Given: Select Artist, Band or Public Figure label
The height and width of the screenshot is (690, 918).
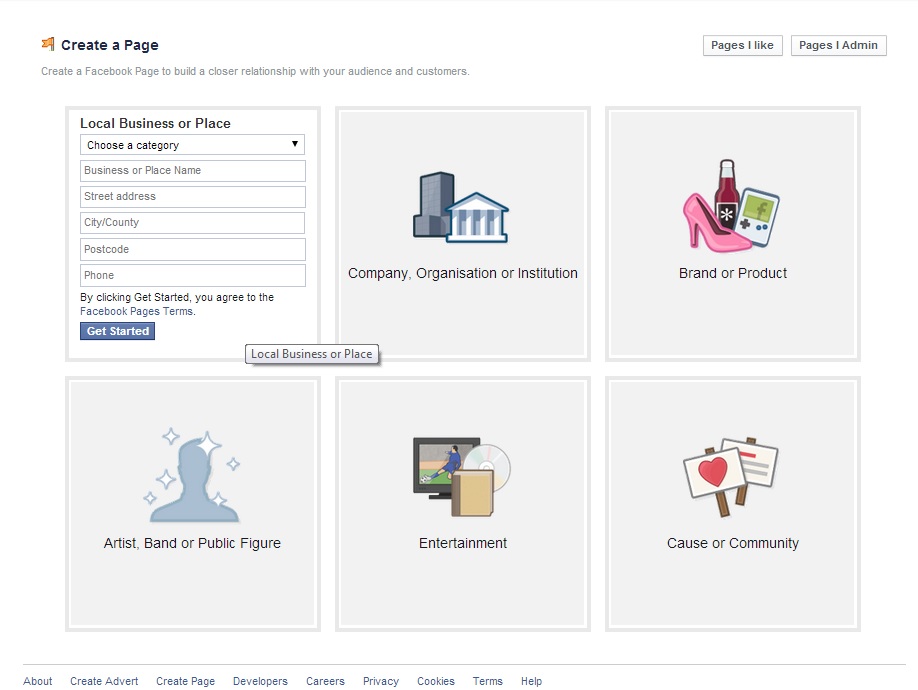Looking at the screenshot, I should click(192, 543).
